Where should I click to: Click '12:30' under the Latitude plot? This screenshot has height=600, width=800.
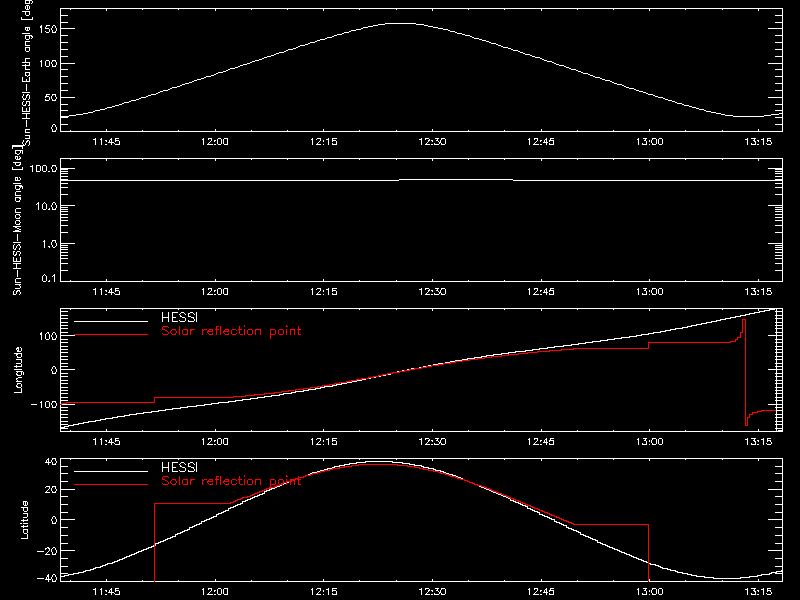[432, 592]
